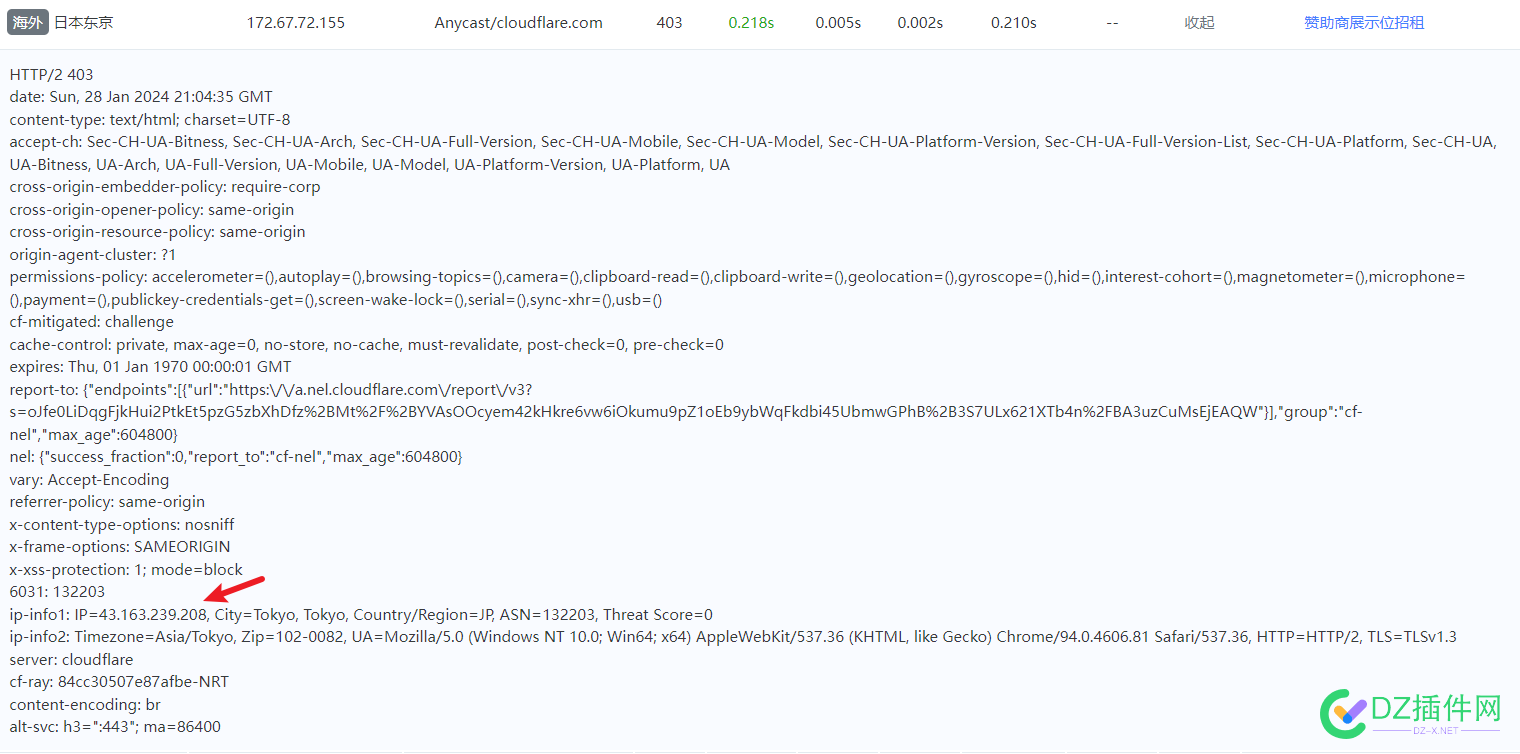
Task: Click the content-type: text/html line
Action: pos(150,119)
